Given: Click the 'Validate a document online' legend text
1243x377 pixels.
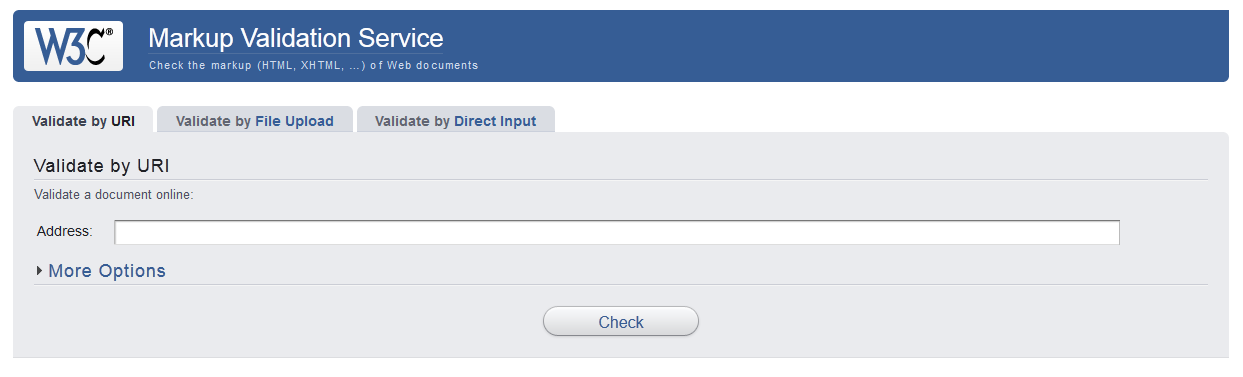Looking at the screenshot, I should click(113, 194).
